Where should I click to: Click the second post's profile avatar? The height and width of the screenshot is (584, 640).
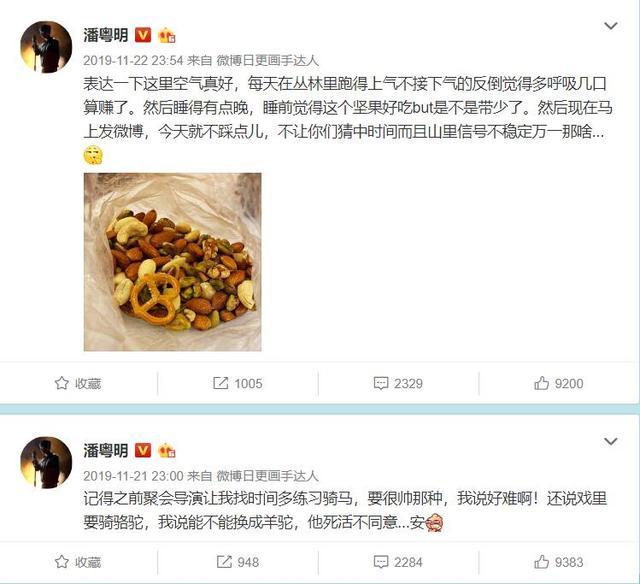click(x=46, y=462)
